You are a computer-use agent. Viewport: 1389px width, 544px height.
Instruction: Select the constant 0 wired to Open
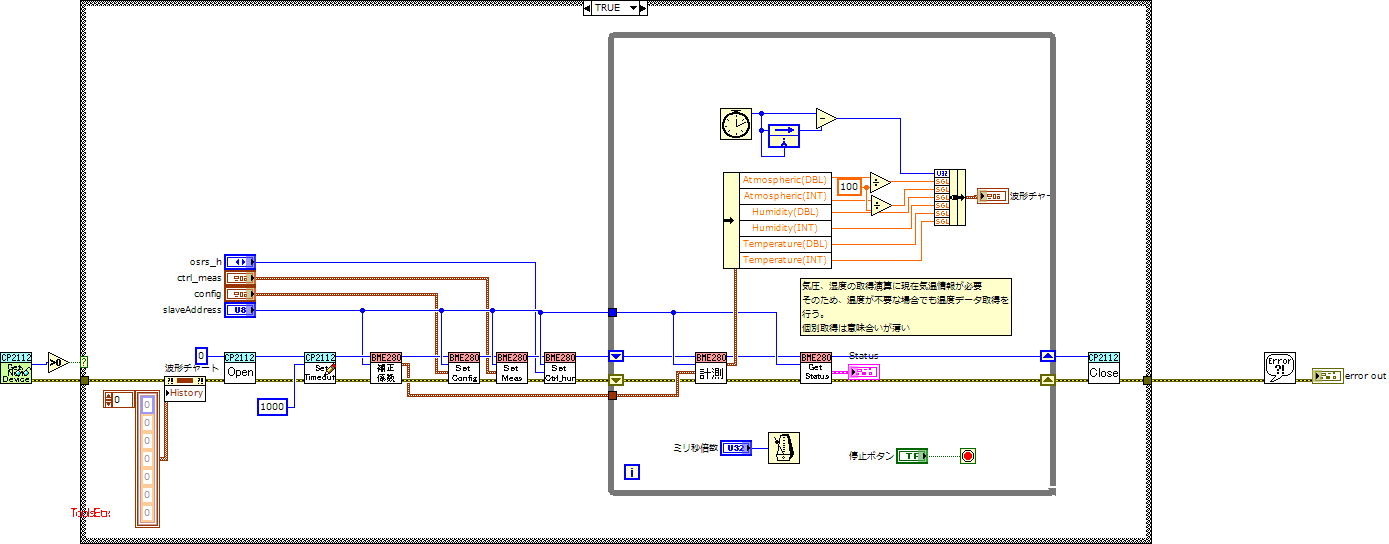(201, 355)
